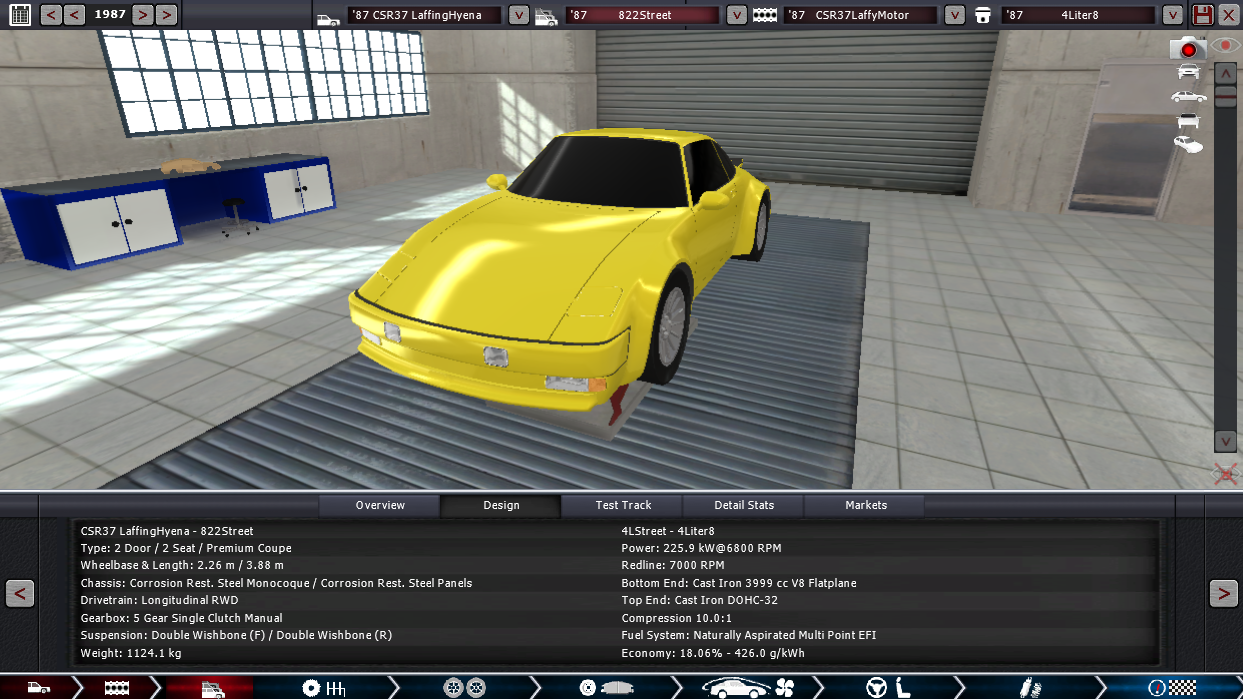Open the calendar icon in top bar
This screenshot has height=699, width=1243.
[x=20, y=15]
